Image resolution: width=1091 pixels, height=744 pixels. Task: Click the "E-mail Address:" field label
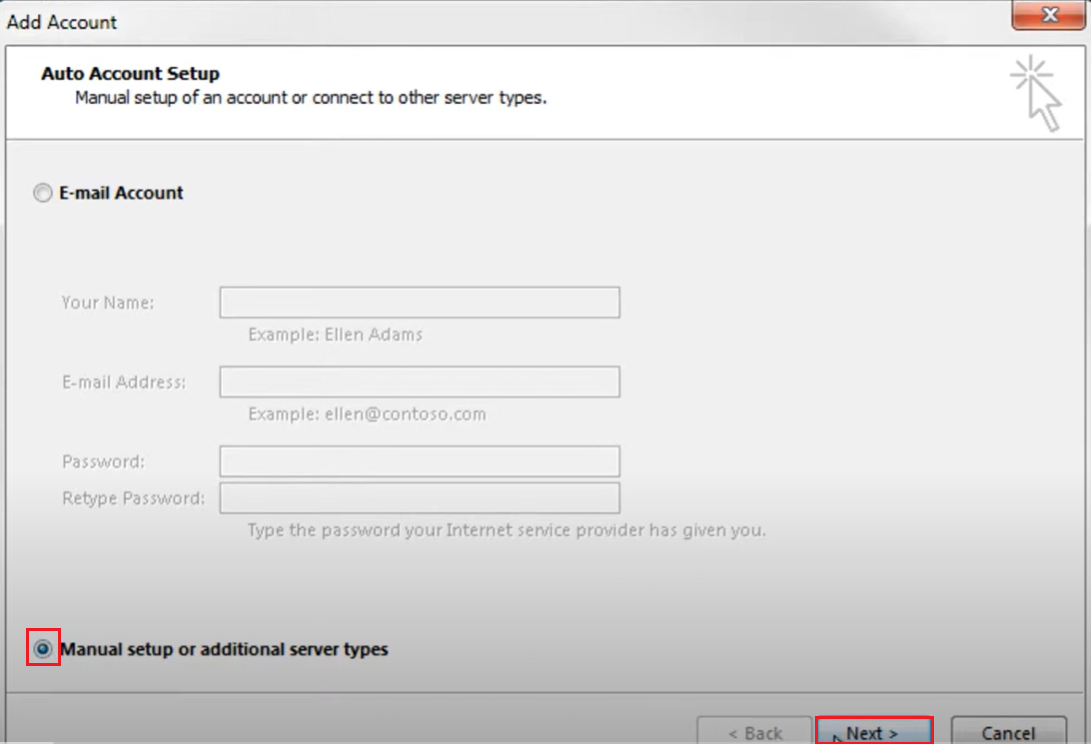[124, 382]
